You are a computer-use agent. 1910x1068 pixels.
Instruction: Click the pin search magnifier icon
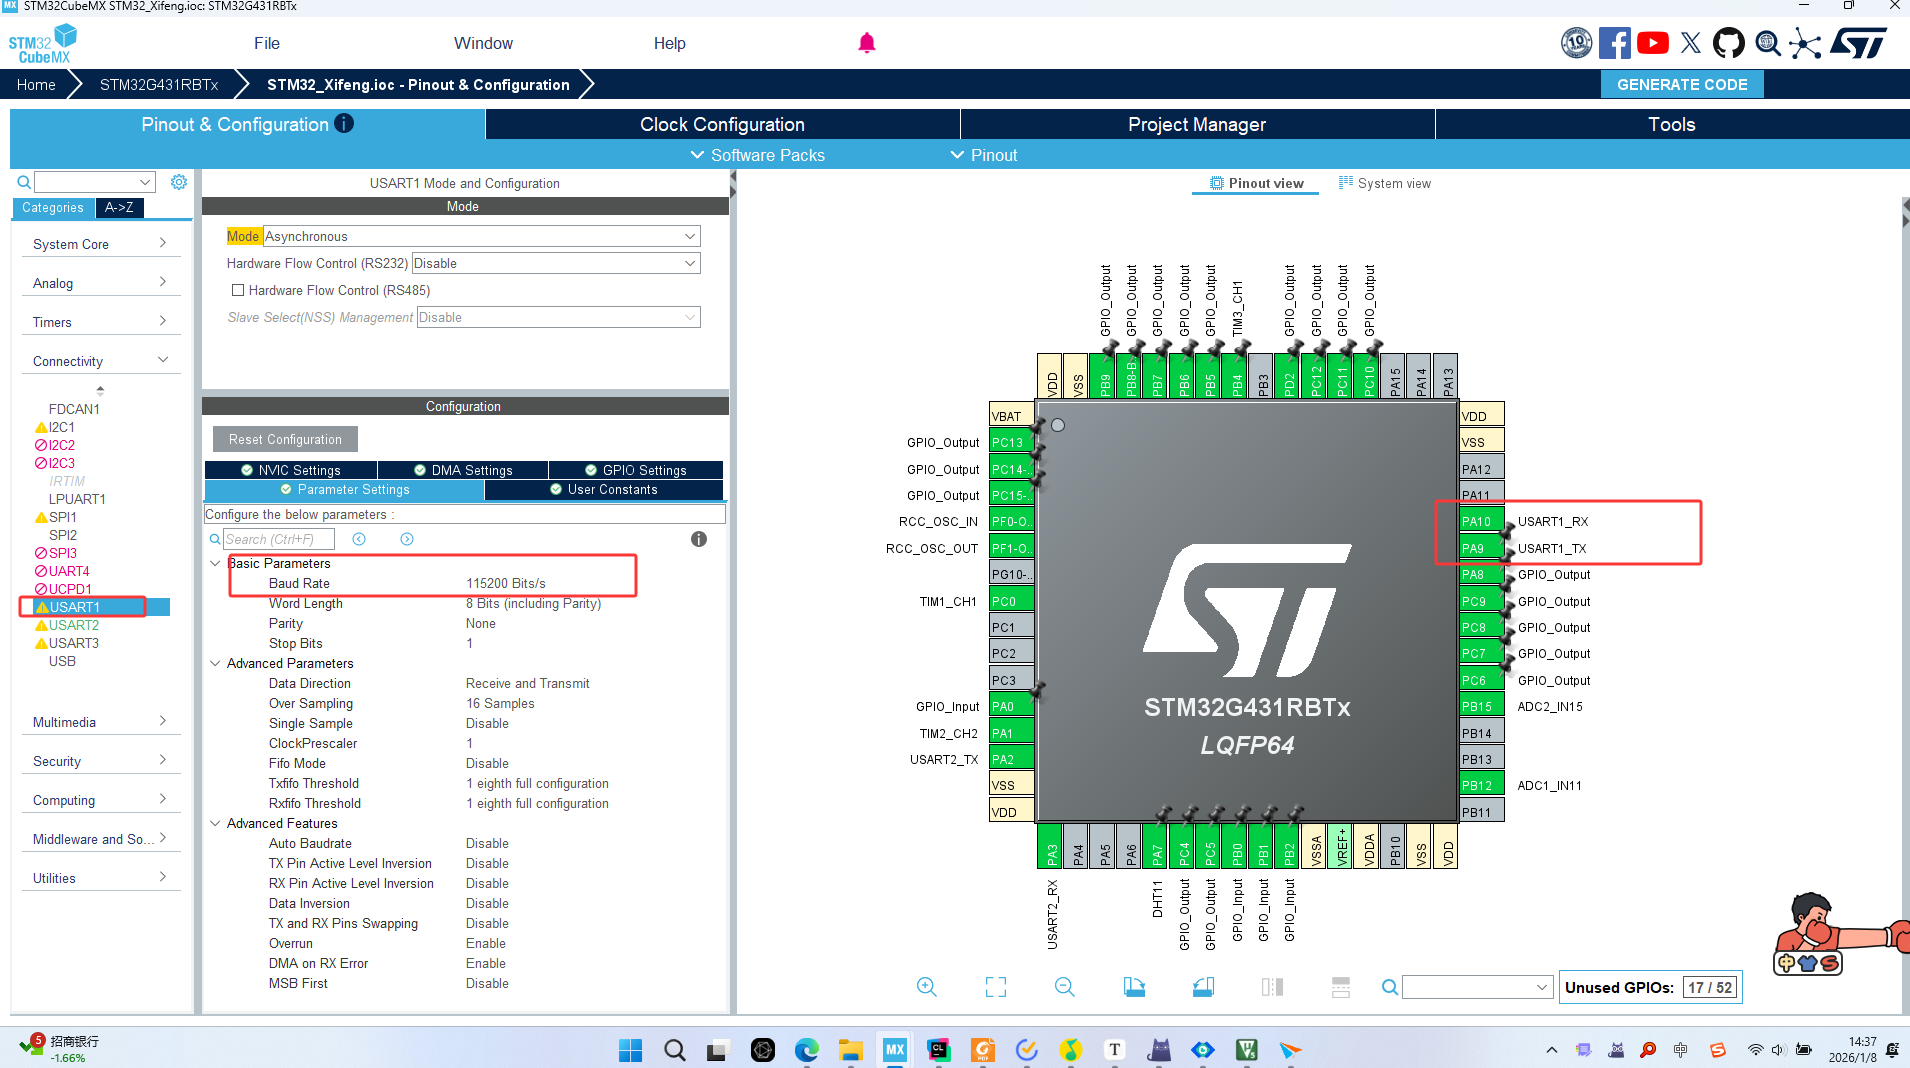(x=1390, y=987)
